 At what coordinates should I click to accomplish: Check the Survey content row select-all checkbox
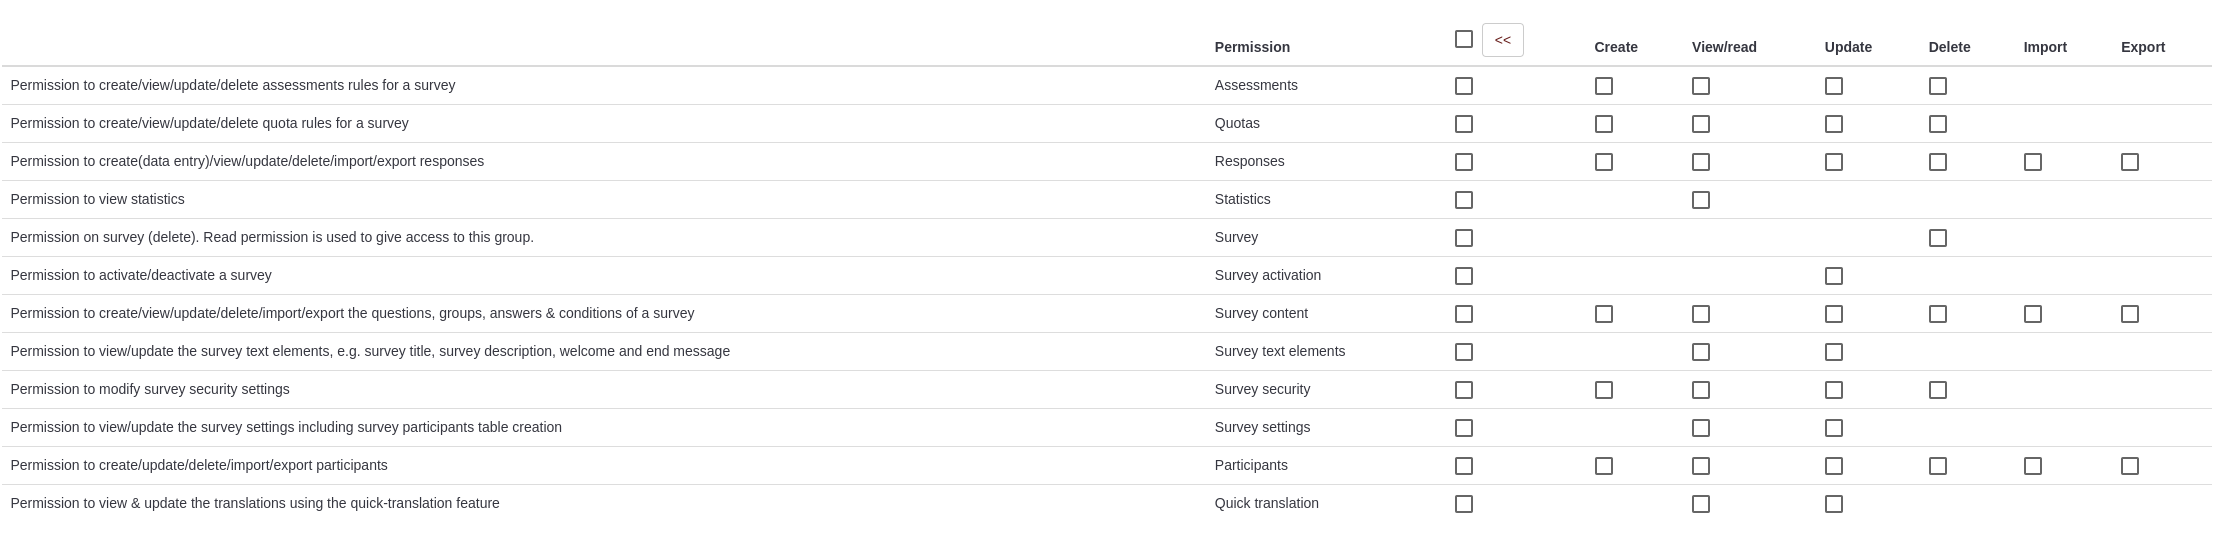(1463, 314)
